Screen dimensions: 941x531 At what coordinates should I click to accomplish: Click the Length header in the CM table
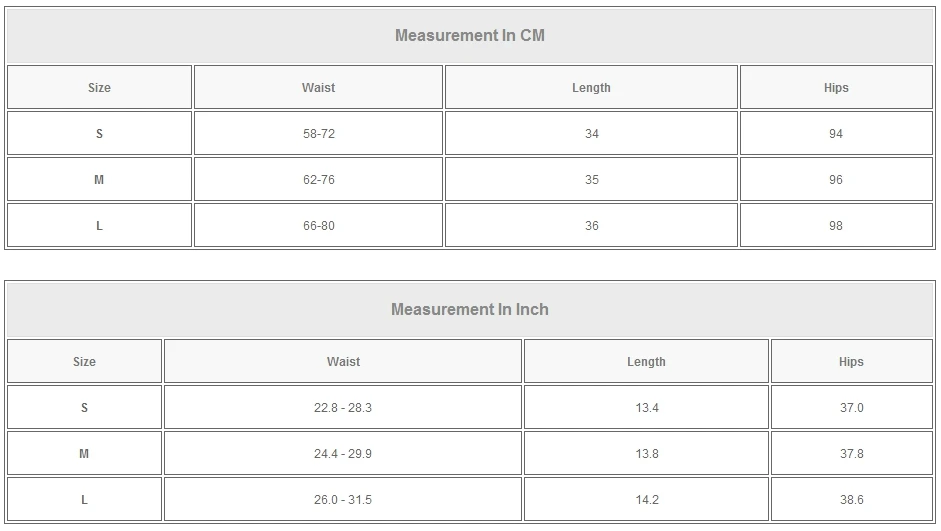(591, 88)
